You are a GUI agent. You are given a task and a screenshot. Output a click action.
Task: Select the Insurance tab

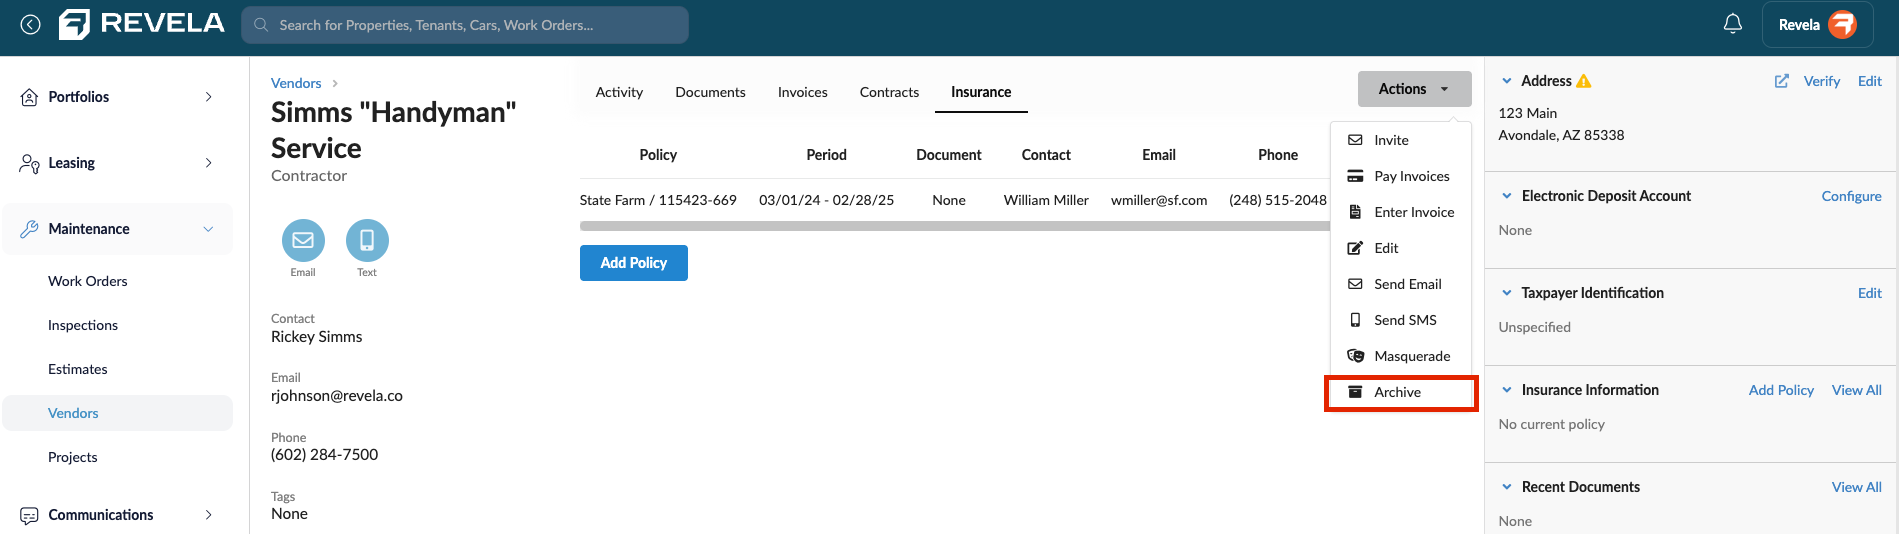point(981,92)
